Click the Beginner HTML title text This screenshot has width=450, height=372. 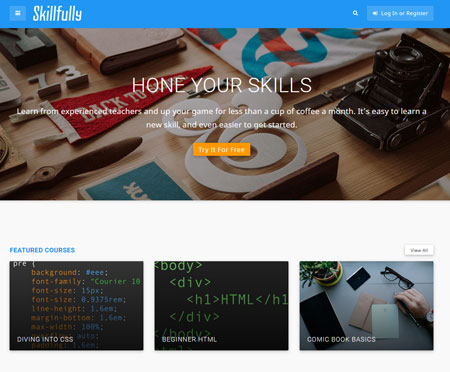[189, 339]
